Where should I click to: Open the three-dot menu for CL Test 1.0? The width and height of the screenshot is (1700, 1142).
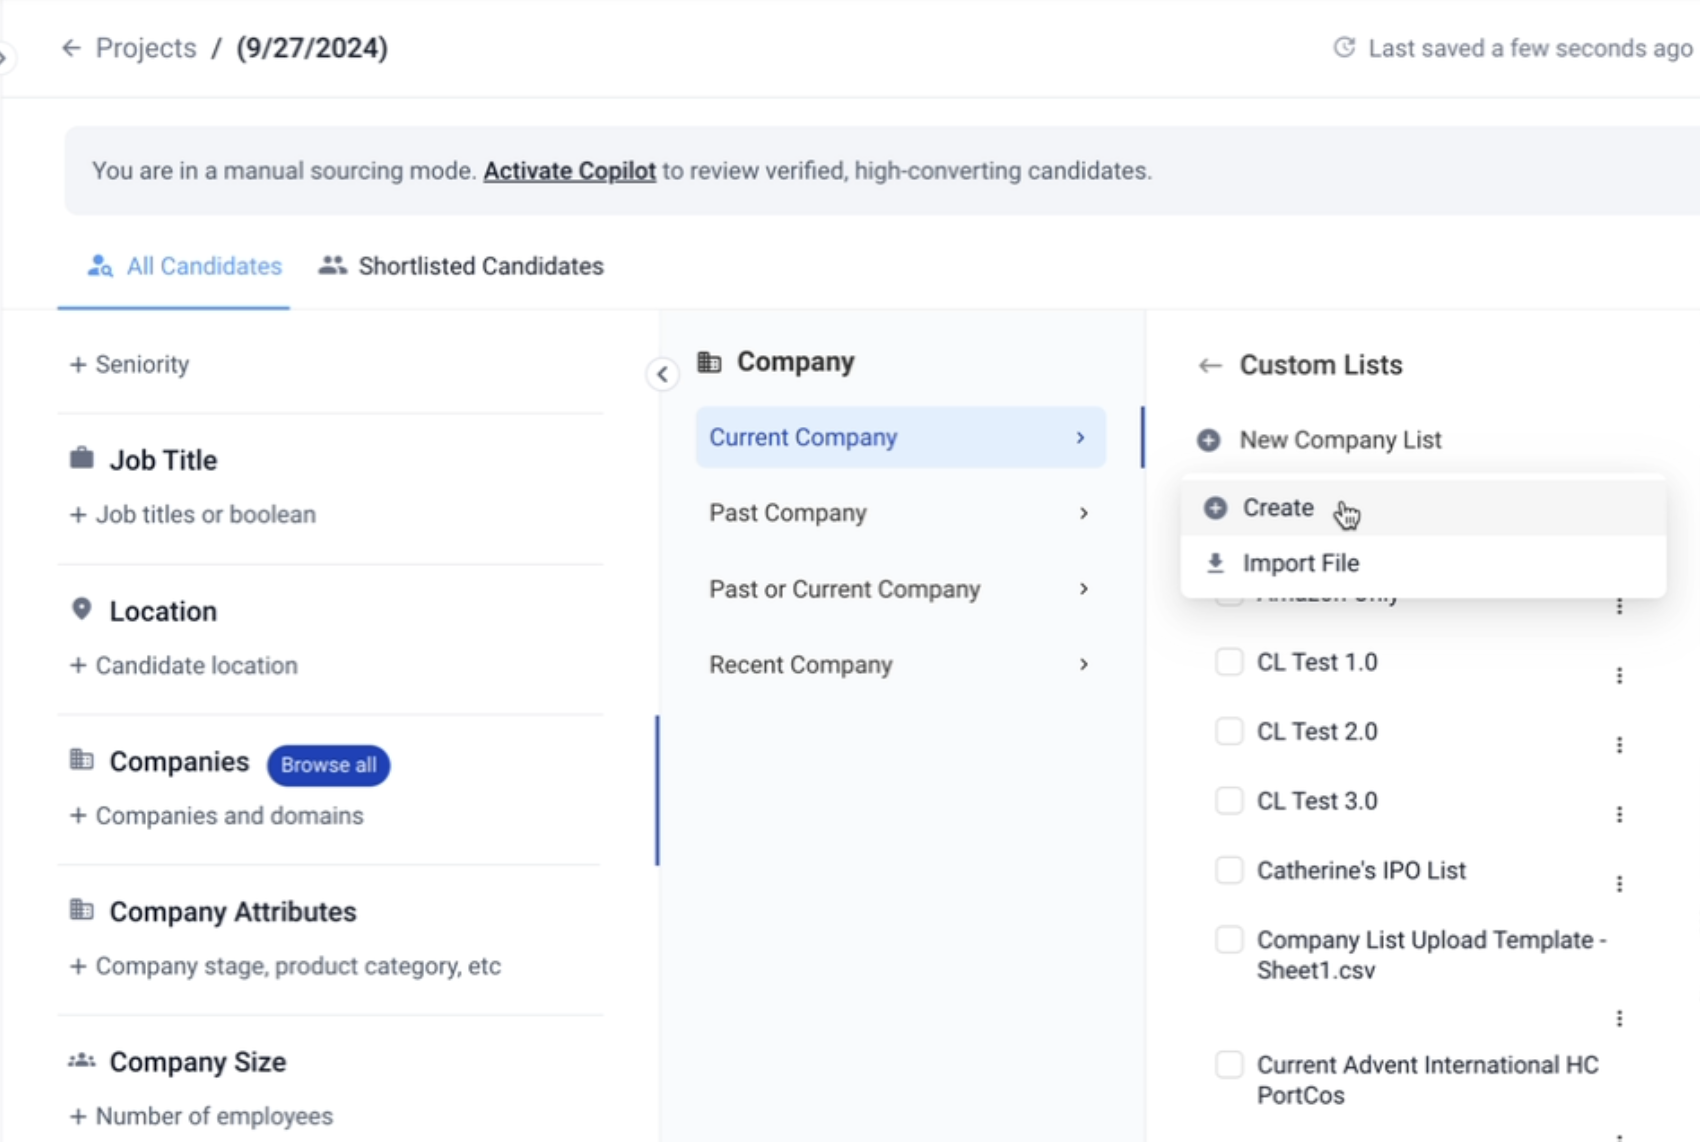(x=1619, y=676)
